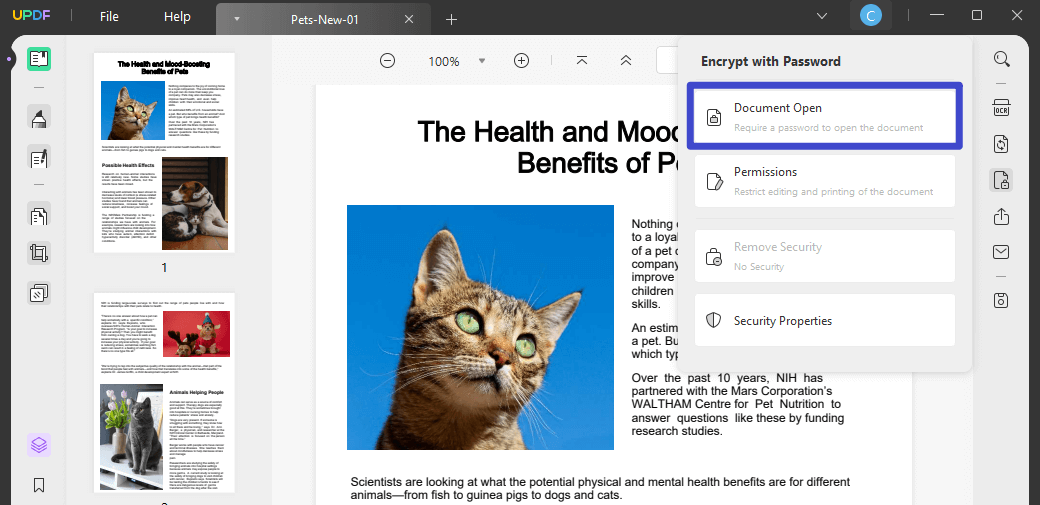Screen dimensions: 1040x505
Task: Open the tab list dropdown arrow
Action: pos(237,19)
